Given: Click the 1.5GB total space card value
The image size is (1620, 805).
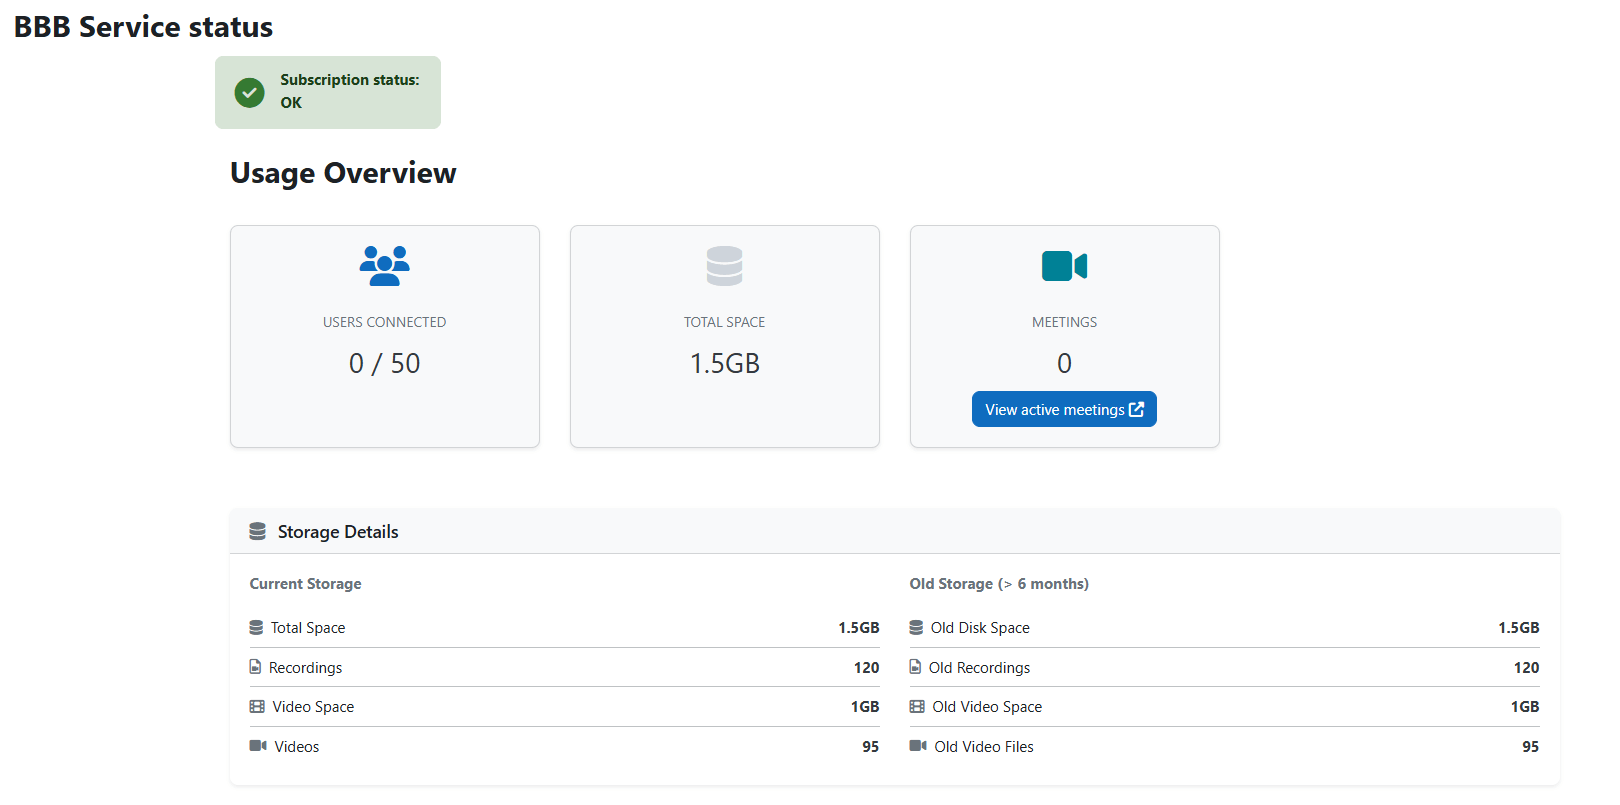Looking at the screenshot, I should click(724, 363).
